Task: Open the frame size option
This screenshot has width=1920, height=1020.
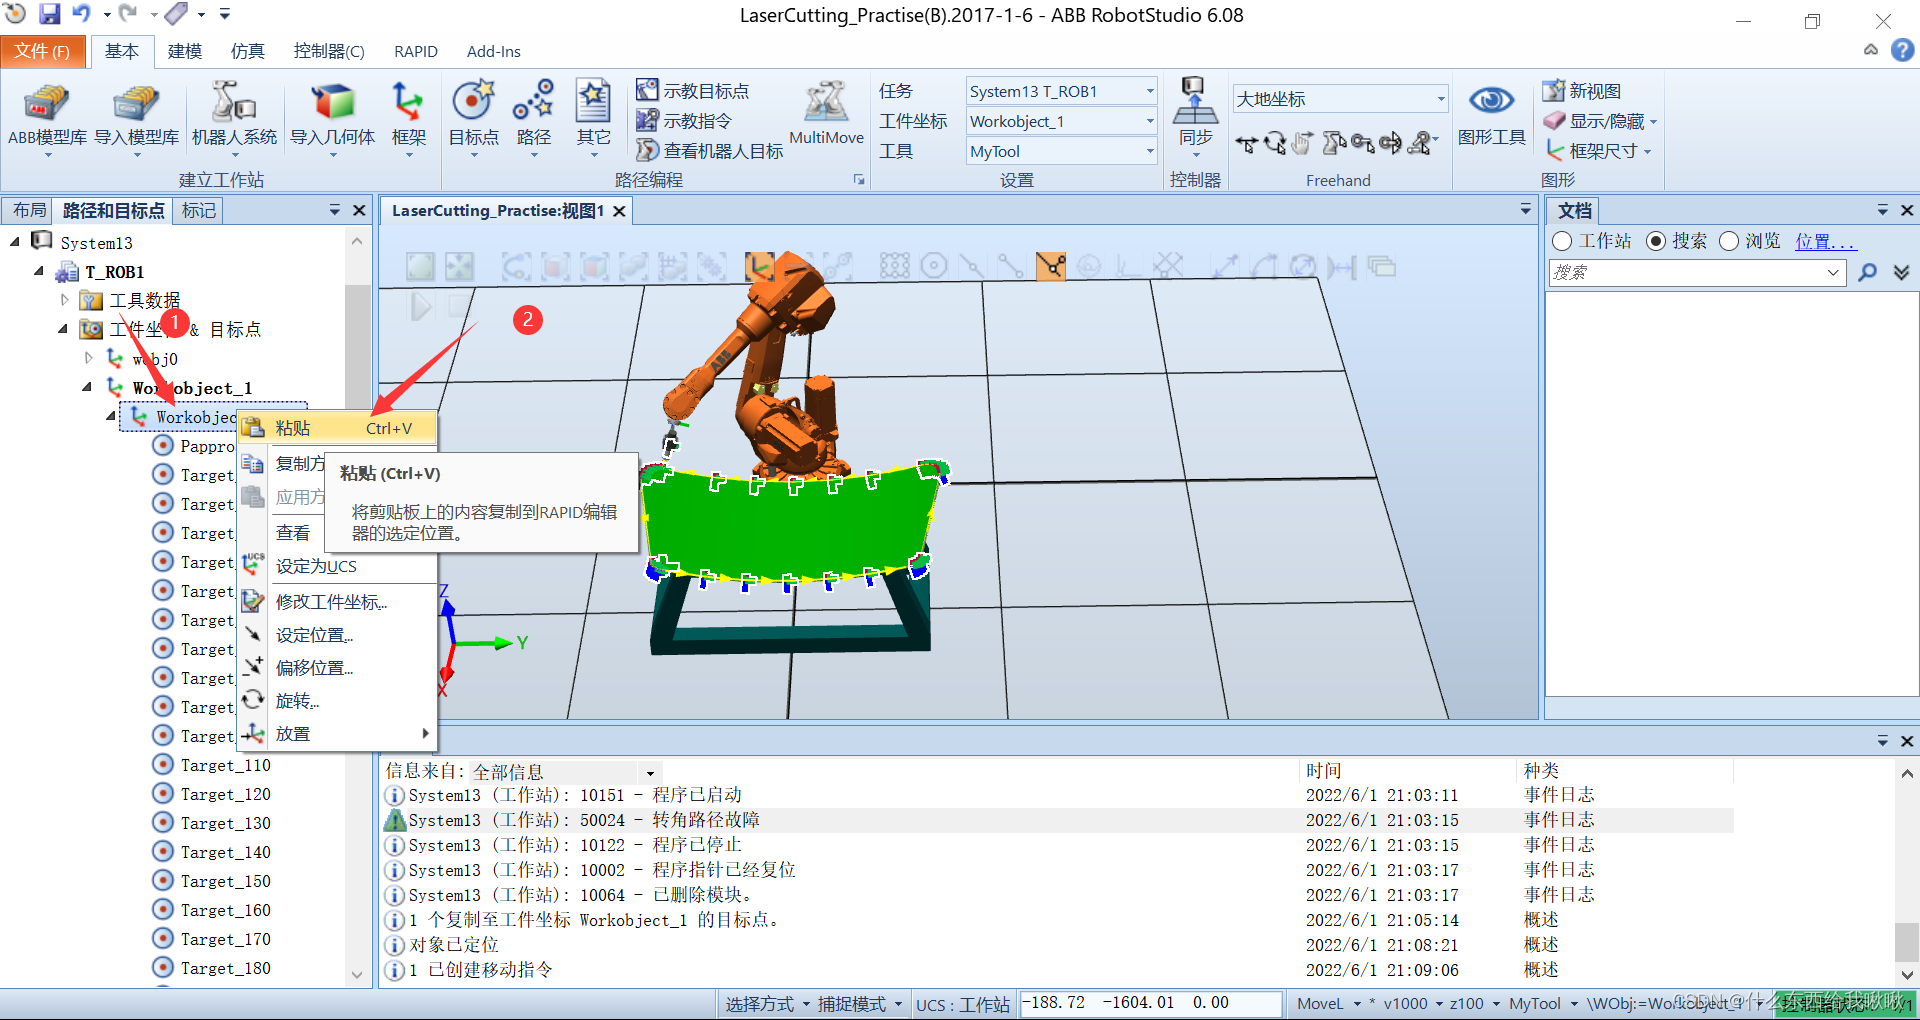Action: click(x=1598, y=151)
